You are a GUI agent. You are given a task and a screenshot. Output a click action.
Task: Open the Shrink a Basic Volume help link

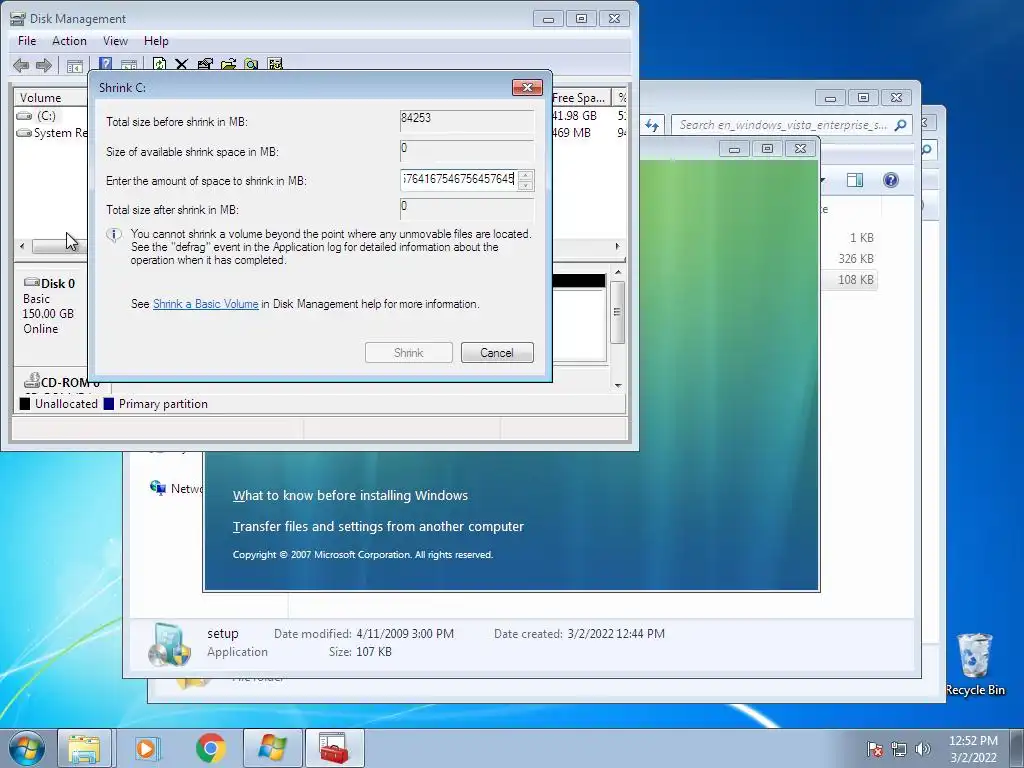[206, 304]
